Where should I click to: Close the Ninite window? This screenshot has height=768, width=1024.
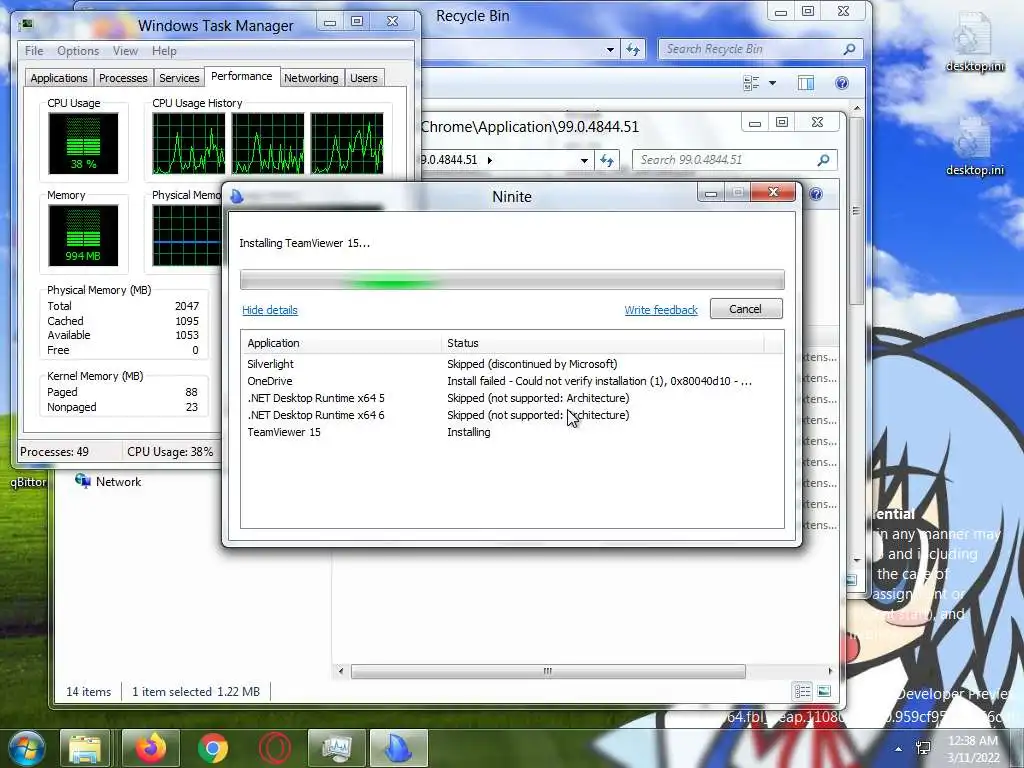pyautogui.click(x=773, y=192)
